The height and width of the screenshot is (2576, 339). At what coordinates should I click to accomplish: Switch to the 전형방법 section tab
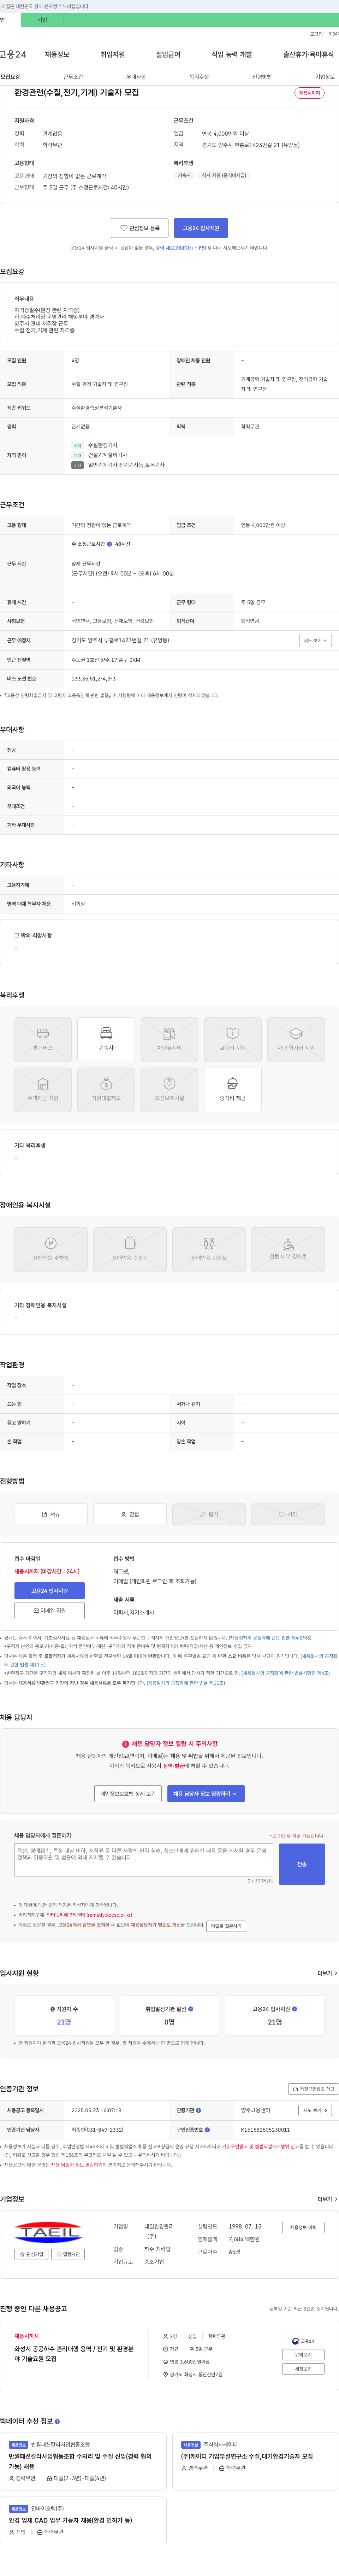[x=262, y=77]
